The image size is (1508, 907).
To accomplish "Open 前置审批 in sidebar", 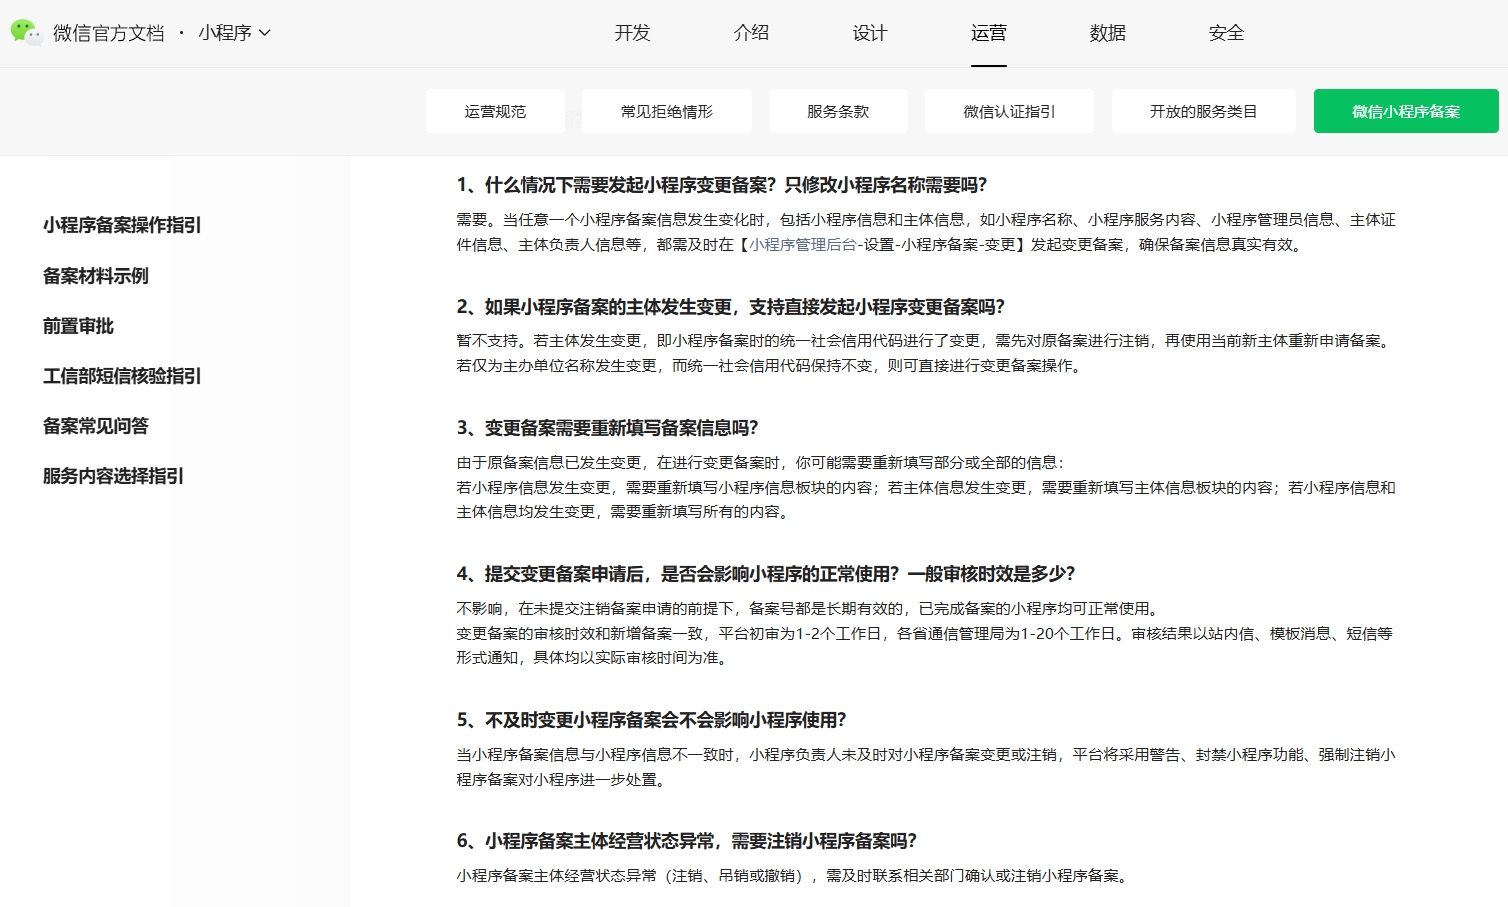I will coord(78,326).
